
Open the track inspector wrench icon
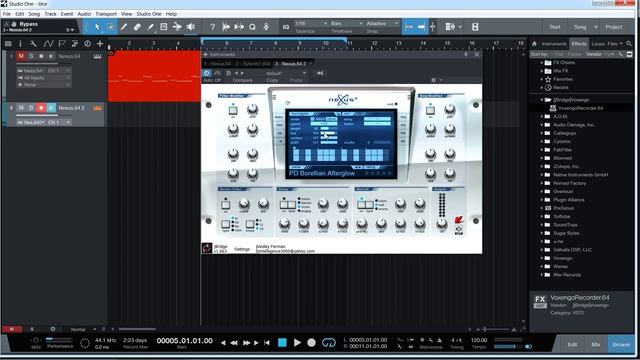pyautogui.click(x=33, y=43)
